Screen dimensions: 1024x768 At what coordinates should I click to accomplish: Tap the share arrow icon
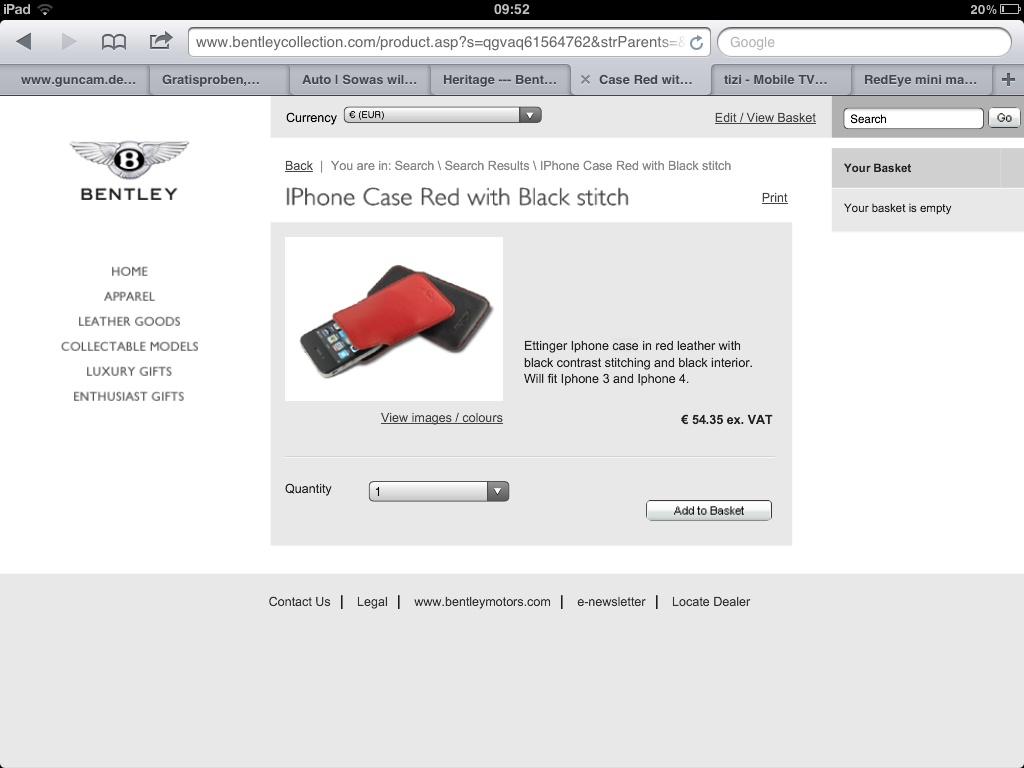point(160,40)
